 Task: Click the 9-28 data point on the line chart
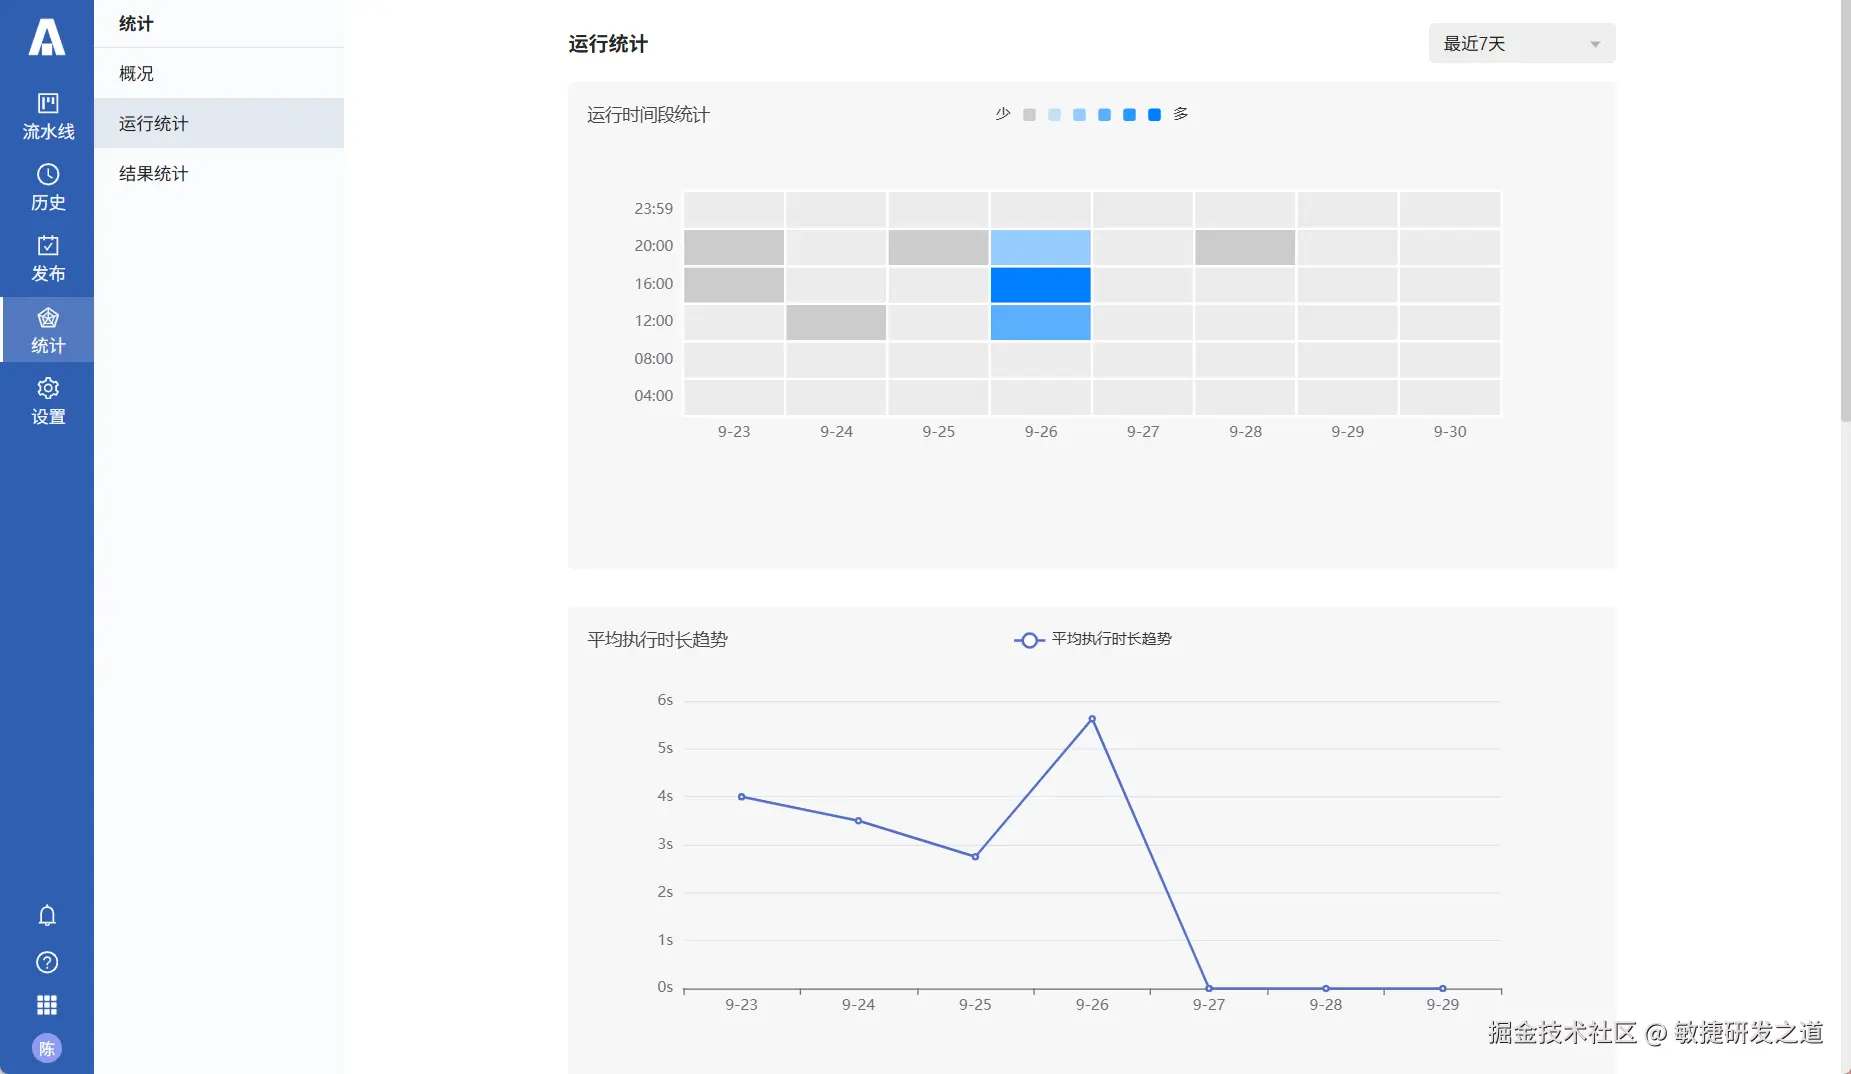[x=1326, y=988]
